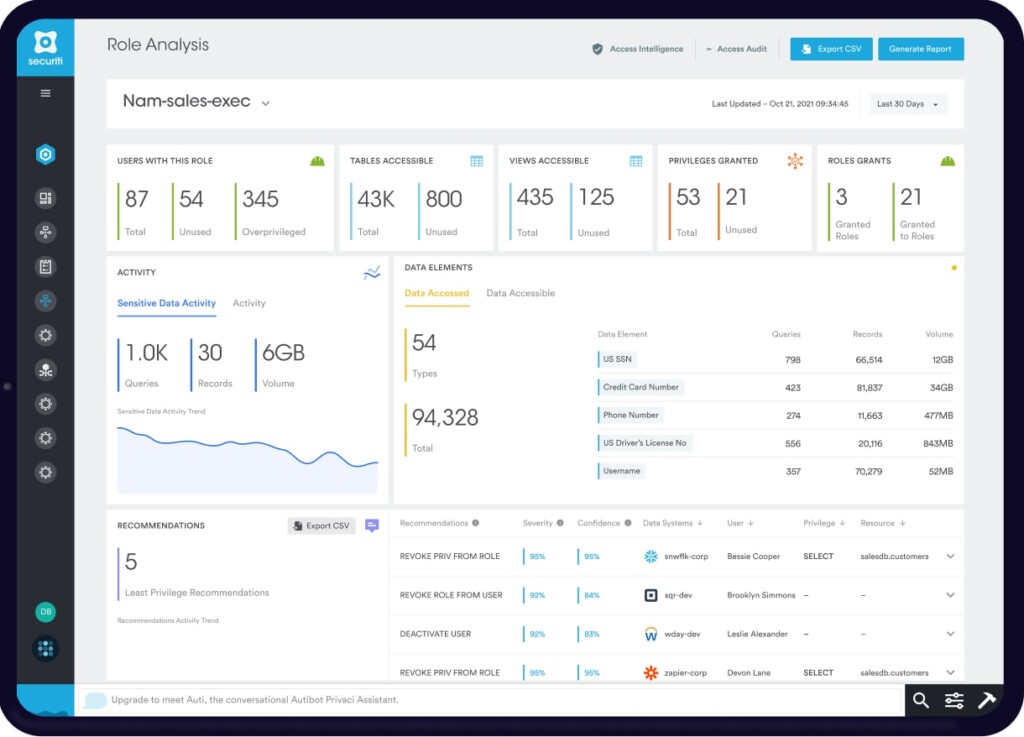Open the Last 30 Days dropdown

pyautogui.click(x=908, y=104)
